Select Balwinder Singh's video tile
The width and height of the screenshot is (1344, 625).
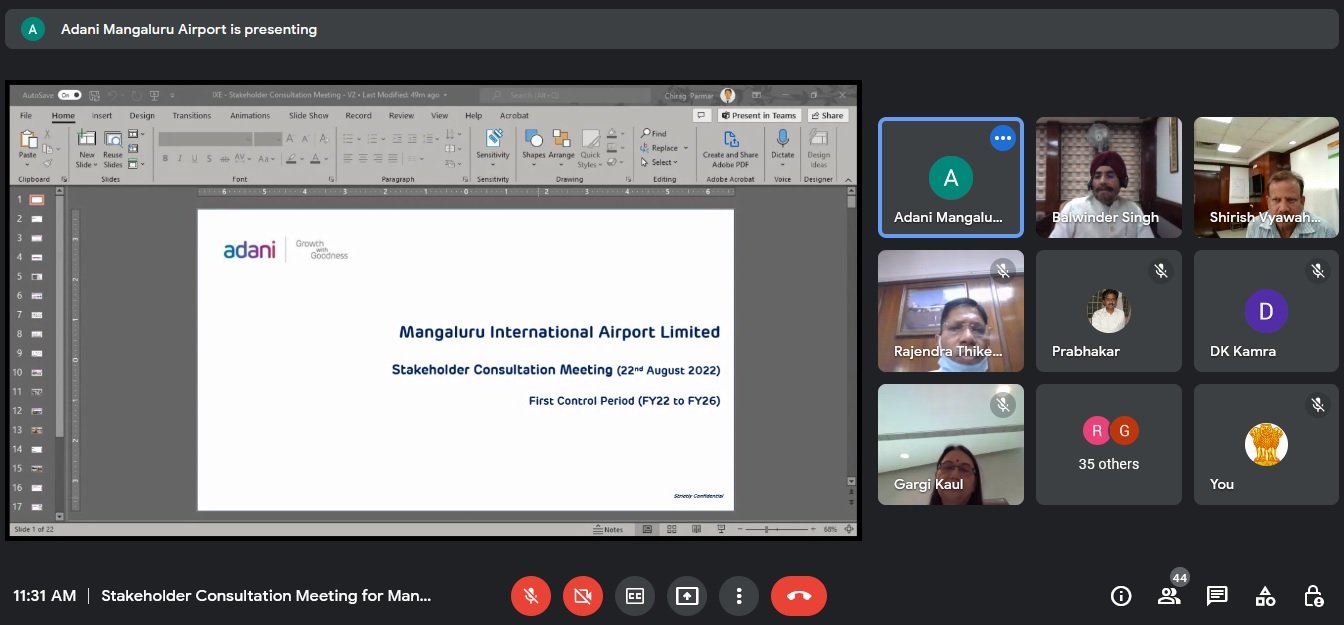(x=1109, y=177)
